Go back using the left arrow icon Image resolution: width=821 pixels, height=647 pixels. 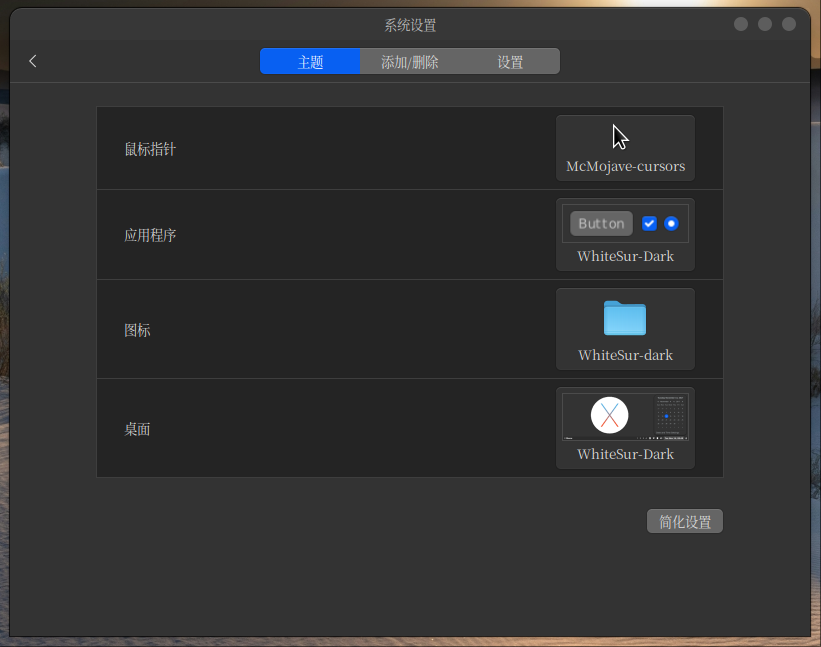(33, 61)
